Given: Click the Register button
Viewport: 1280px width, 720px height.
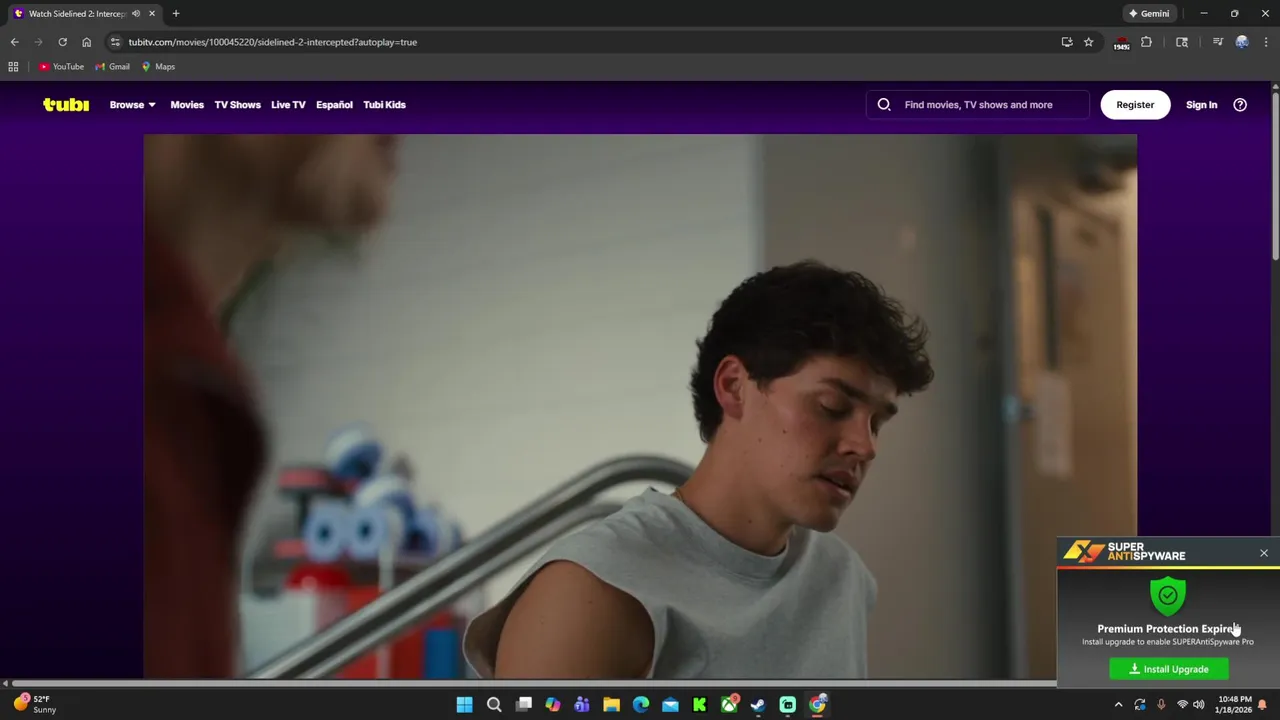Looking at the screenshot, I should coord(1135,104).
